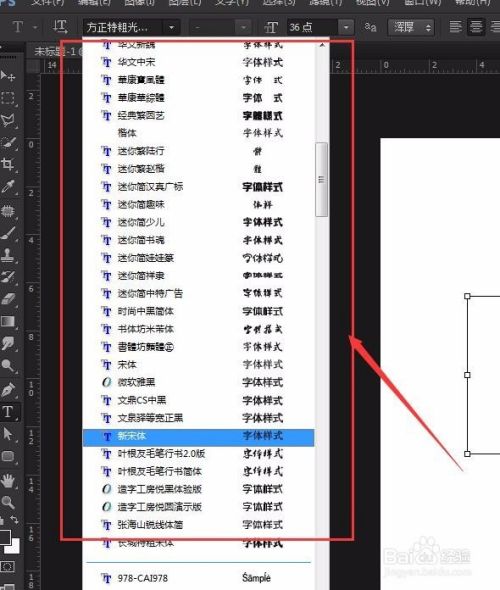Pick the 造字工房悦圆演示版 font
500x590 pixels.
coord(198,507)
